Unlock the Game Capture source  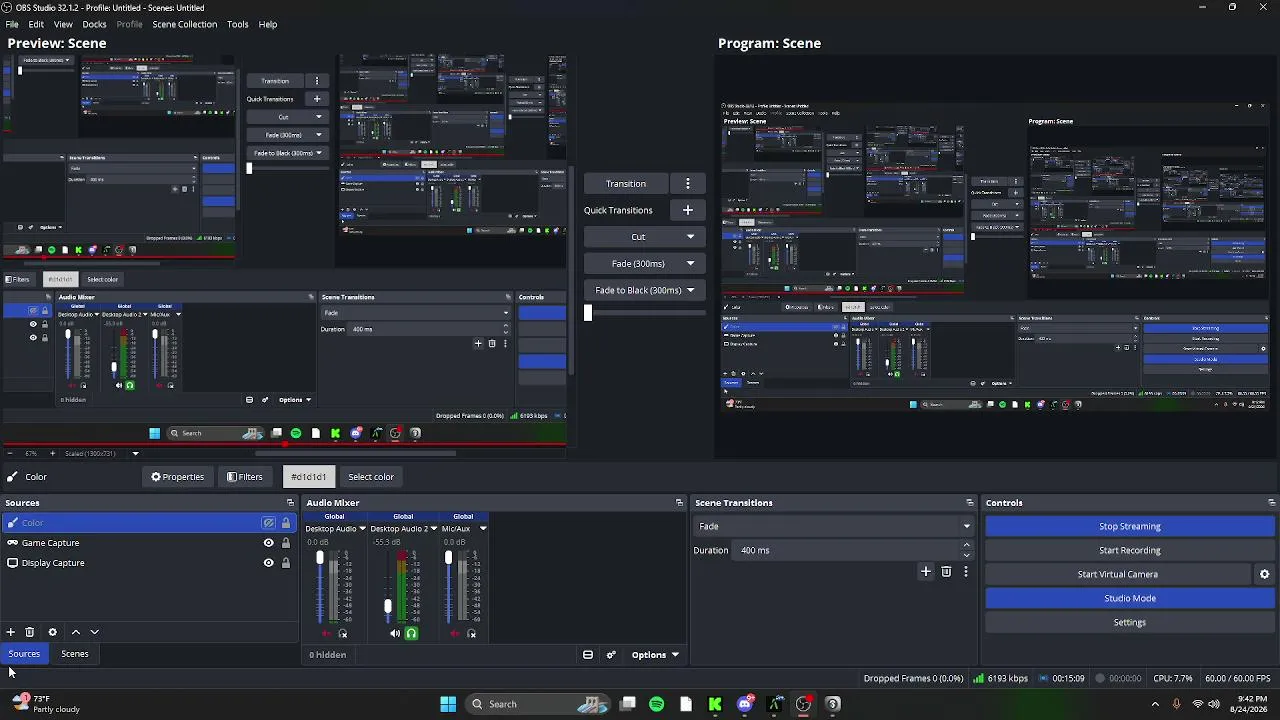tap(286, 543)
